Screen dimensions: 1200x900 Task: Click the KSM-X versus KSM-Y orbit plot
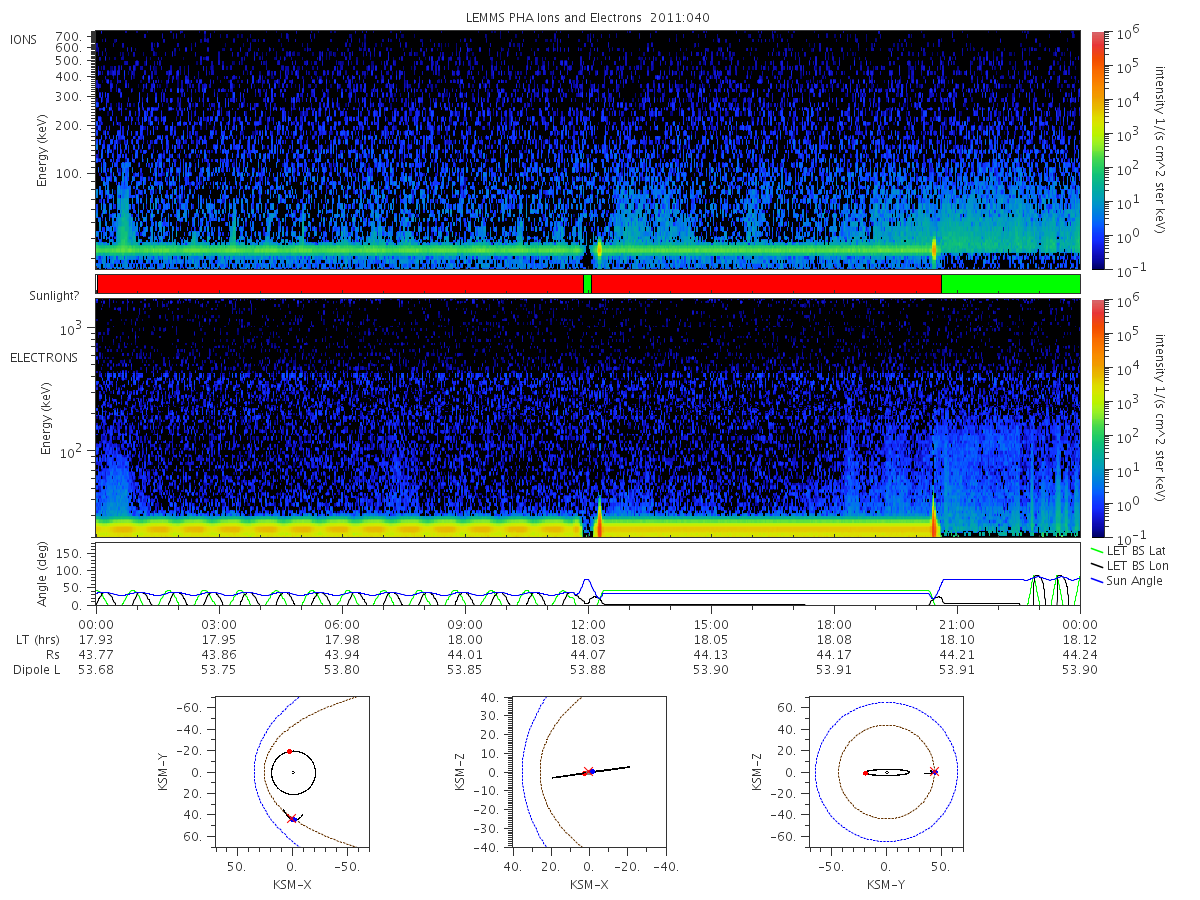click(x=292, y=773)
